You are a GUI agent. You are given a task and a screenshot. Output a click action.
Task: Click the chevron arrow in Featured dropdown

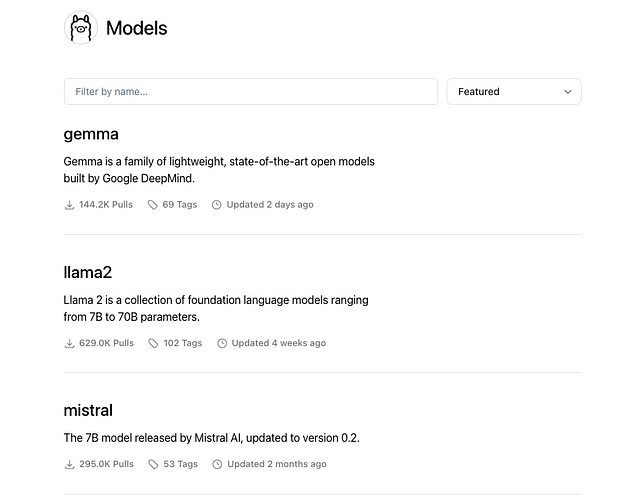(x=568, y=92)
